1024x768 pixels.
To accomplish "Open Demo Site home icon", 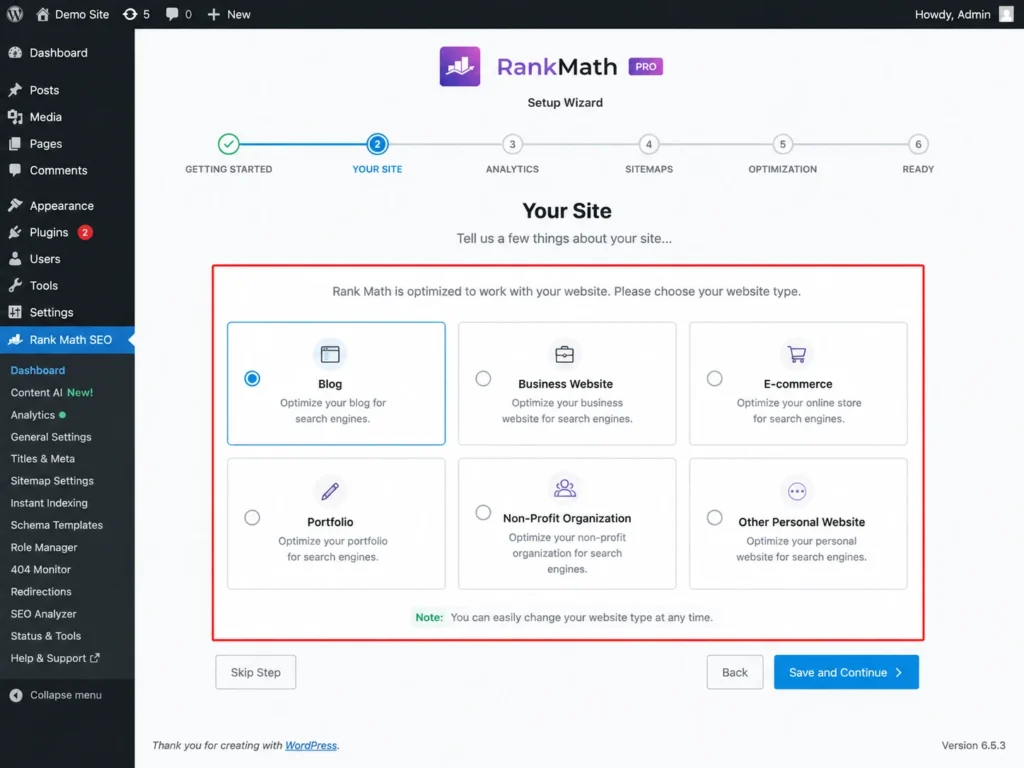I will (x=42, y=14).
